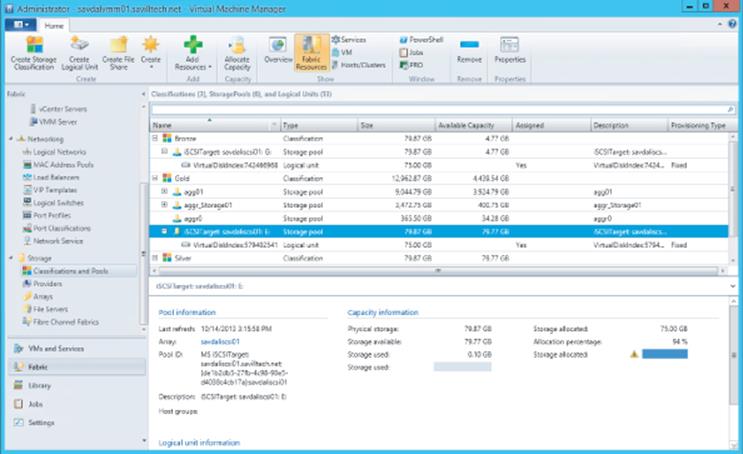Select VIP Templates tree item
This screenshot has width=743, height=454.
[x=50, y=190]
